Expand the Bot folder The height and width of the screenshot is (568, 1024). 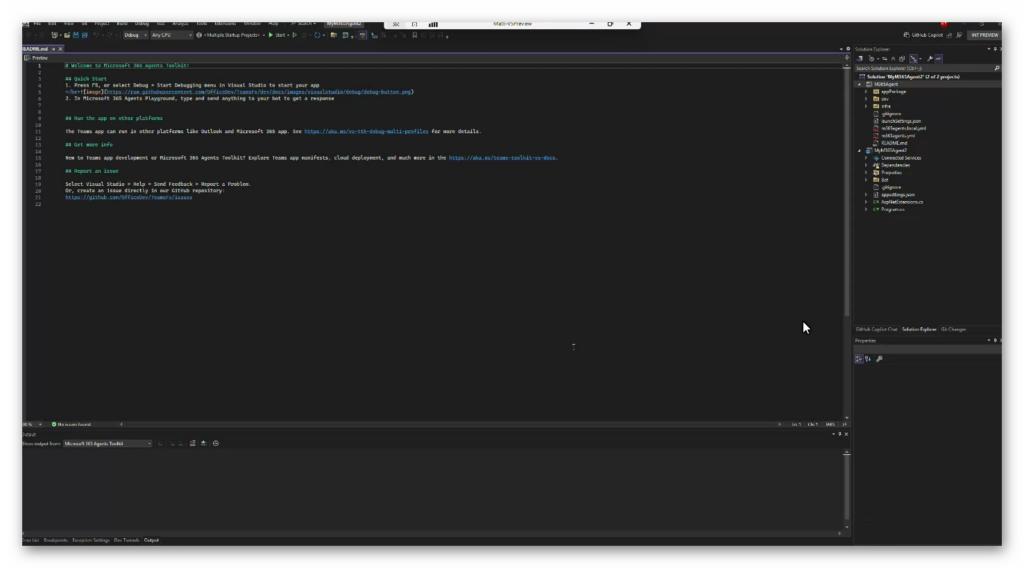click(x=867, y=180)
